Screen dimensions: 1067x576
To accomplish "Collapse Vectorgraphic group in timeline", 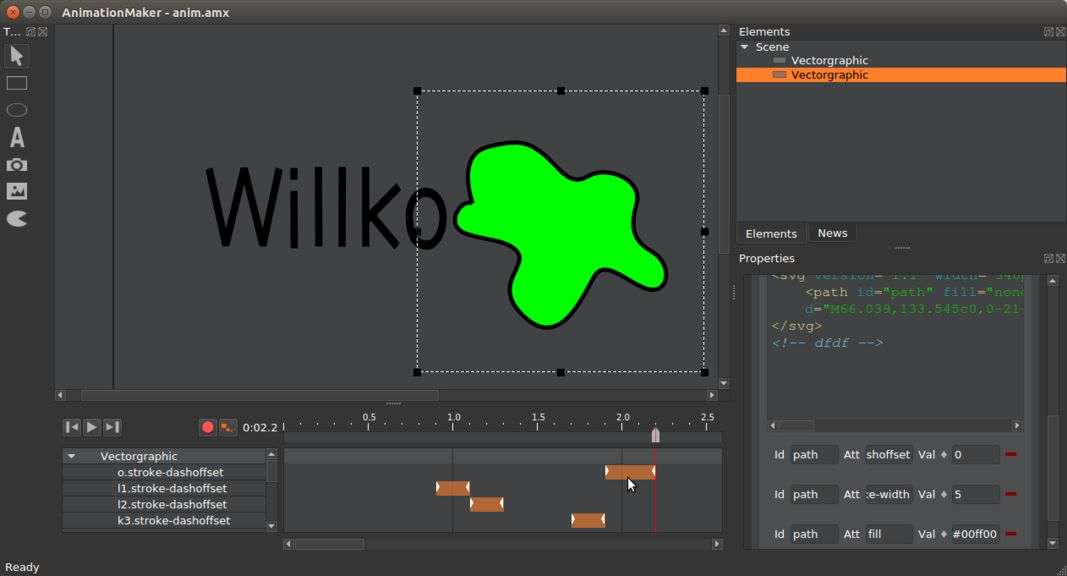I will [71, 456].
